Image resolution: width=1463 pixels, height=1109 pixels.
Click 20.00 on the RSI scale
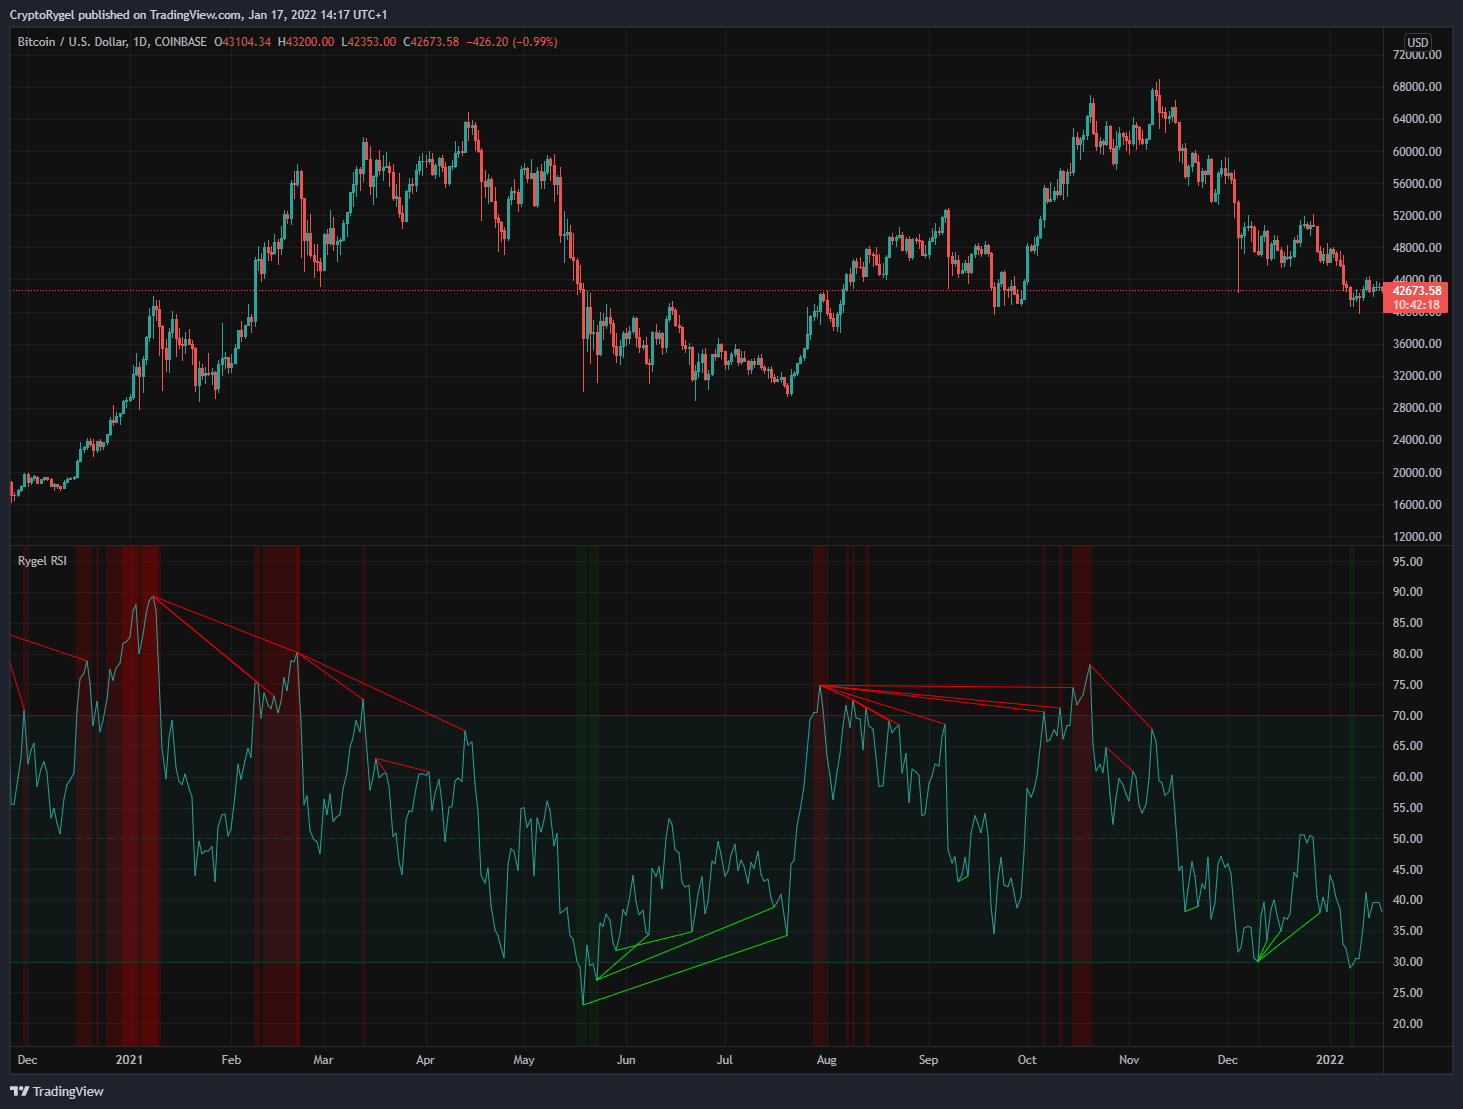pyautogui.click(x=1408, y=1024)
